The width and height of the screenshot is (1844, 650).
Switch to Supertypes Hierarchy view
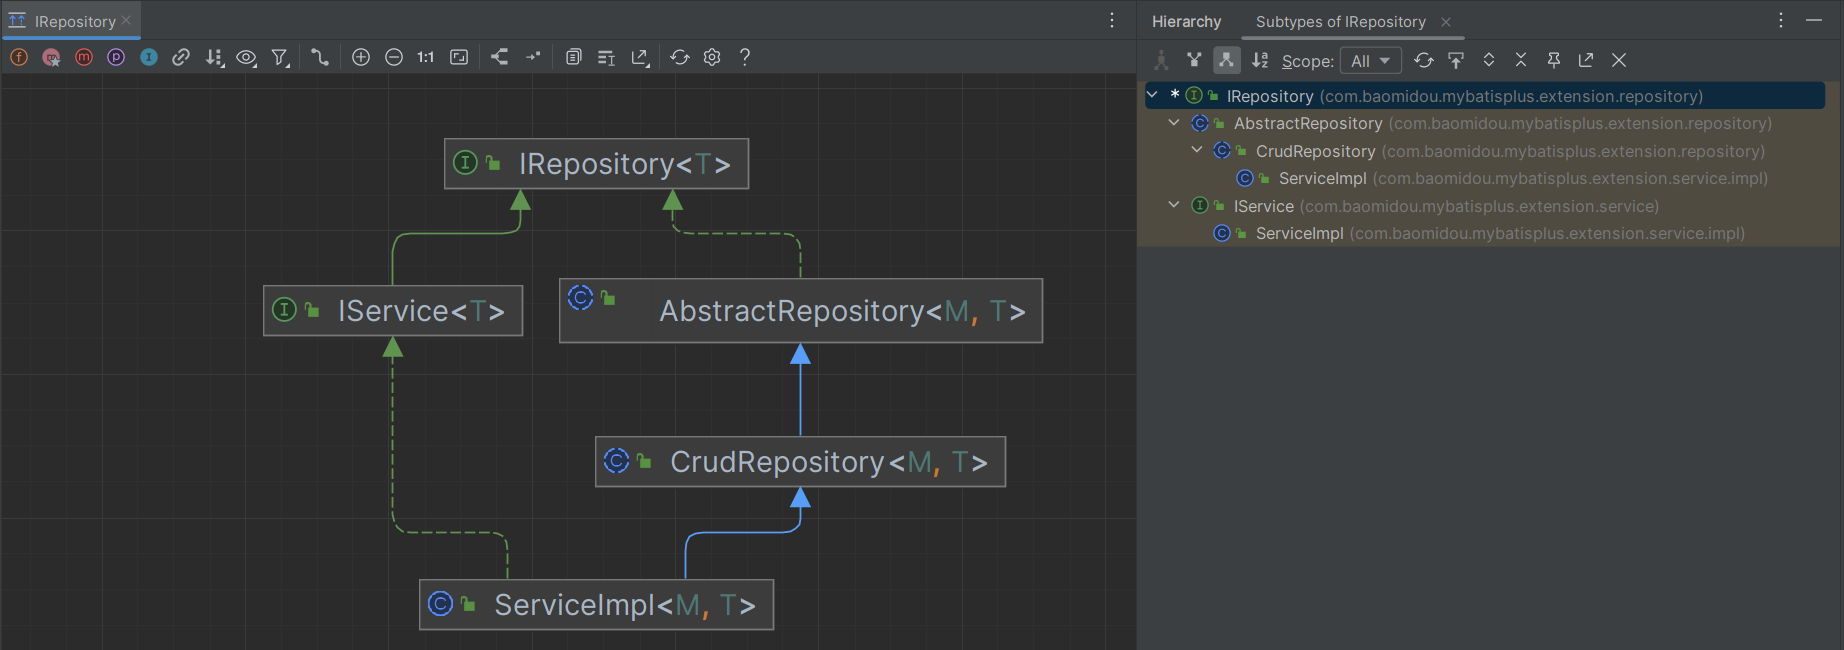(x=1194, y=60)
